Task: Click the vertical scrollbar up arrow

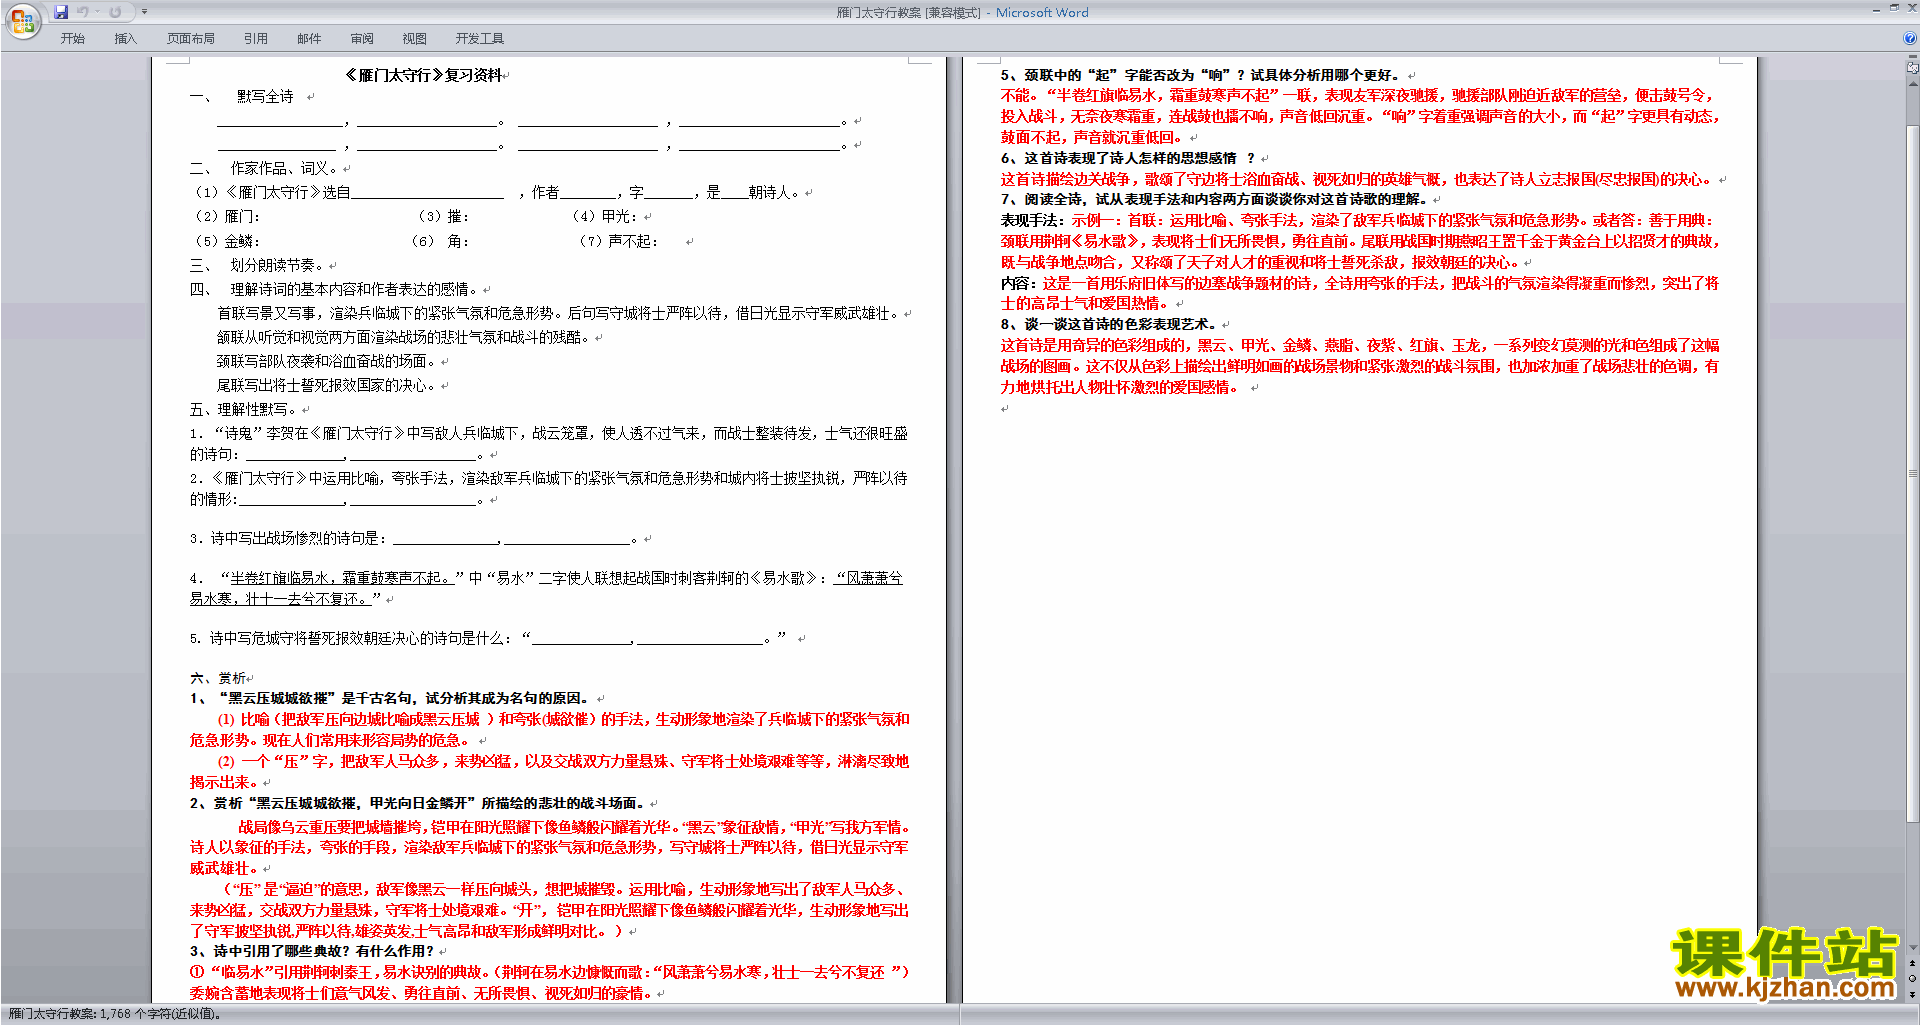Action: [x=1913, y=82]
